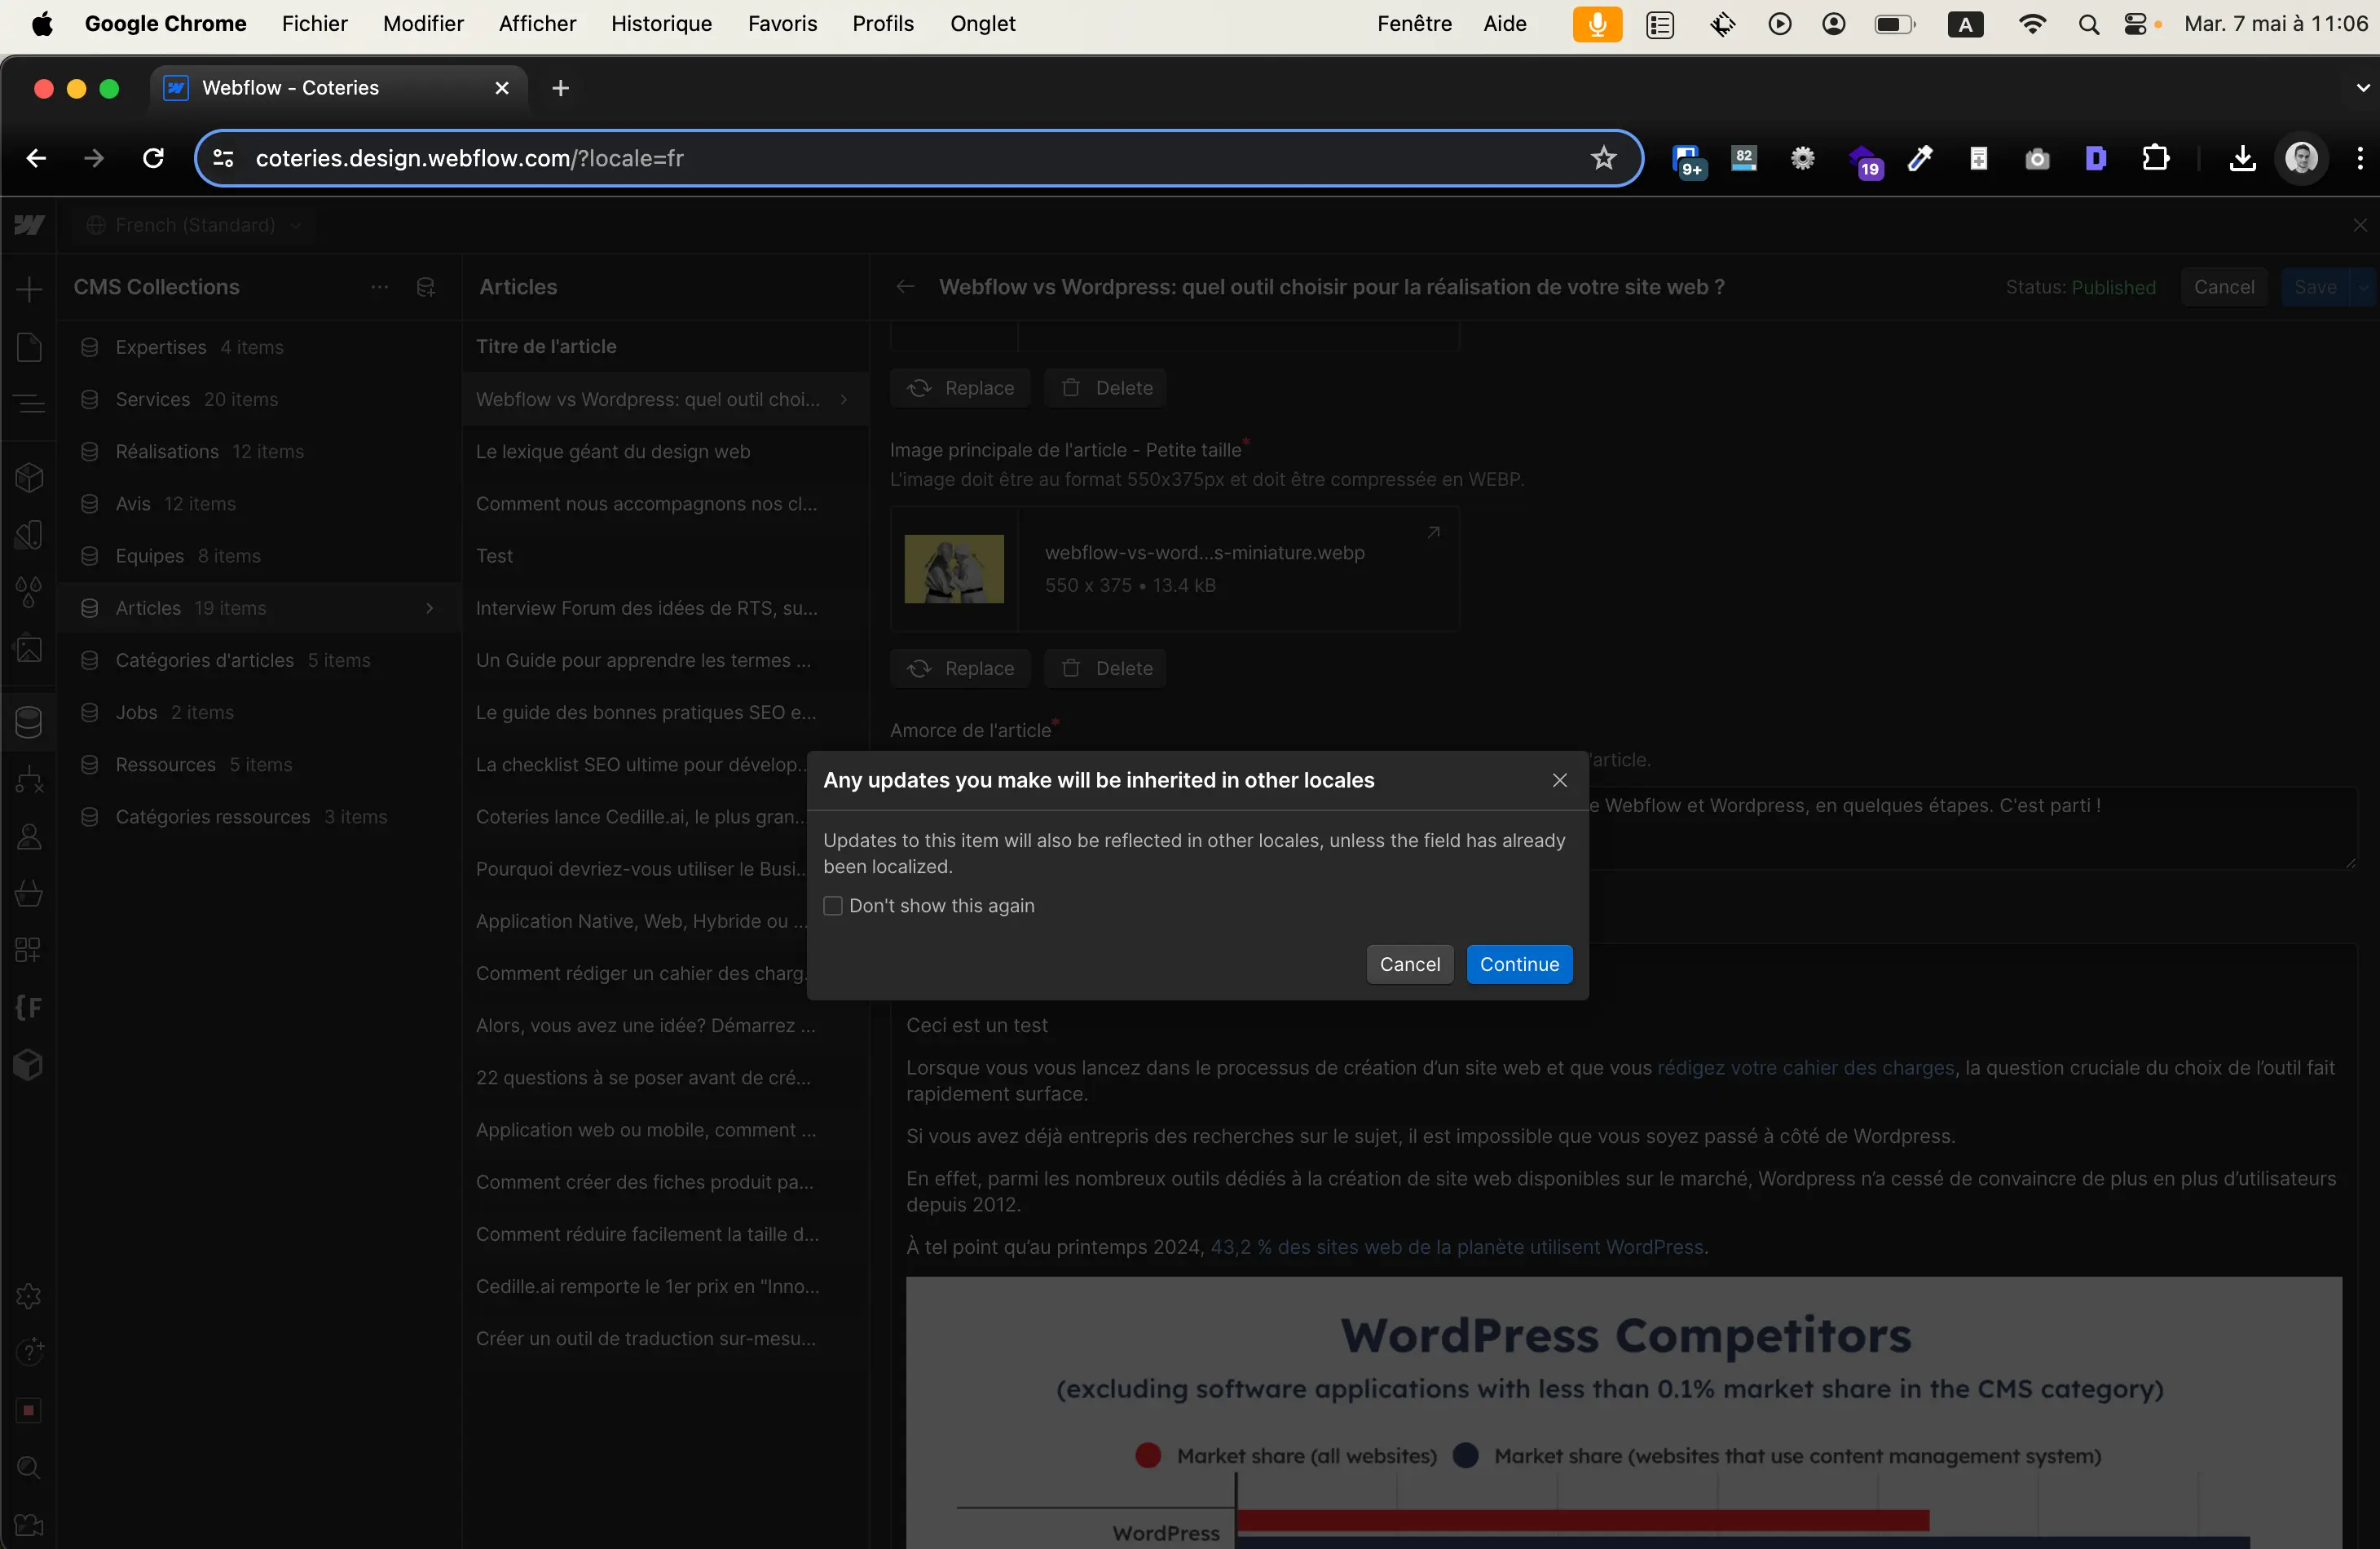Select the Jobs collection

pyautogui.click(x=259, y=712)
